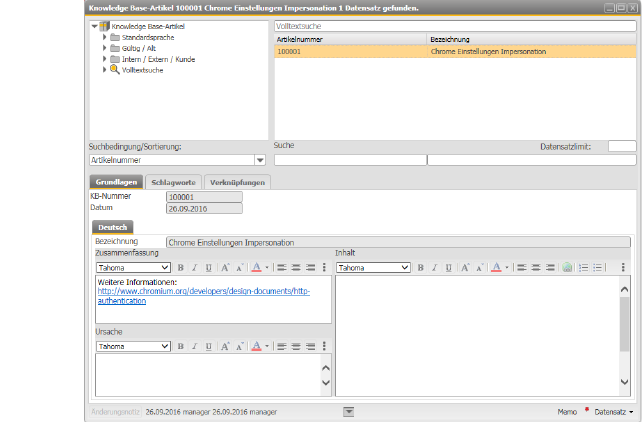This screenshot has height=422, width=642.
Task: Switch to the Schlagworte tab
Action: tap(173, 182)
